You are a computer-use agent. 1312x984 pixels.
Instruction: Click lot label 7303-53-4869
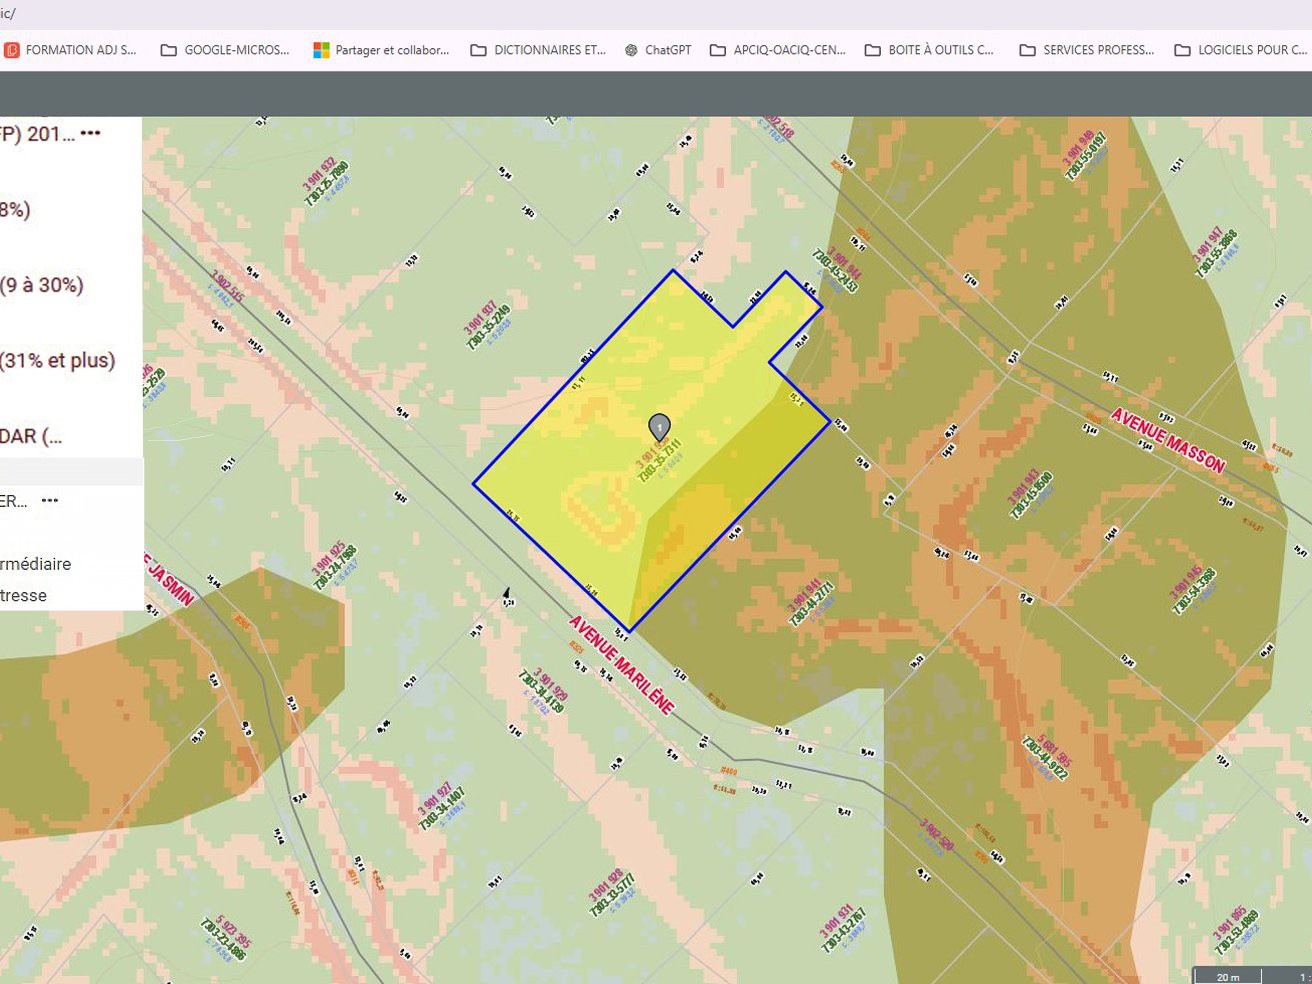tap(1238, 932)
